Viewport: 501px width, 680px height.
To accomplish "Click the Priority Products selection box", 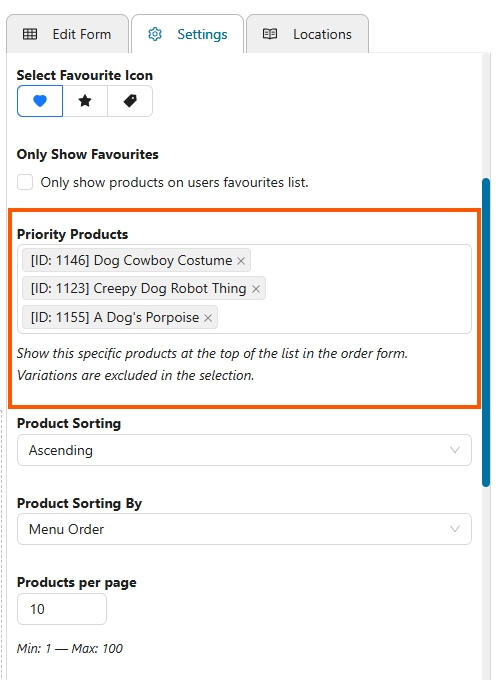I will click(244, 289).
